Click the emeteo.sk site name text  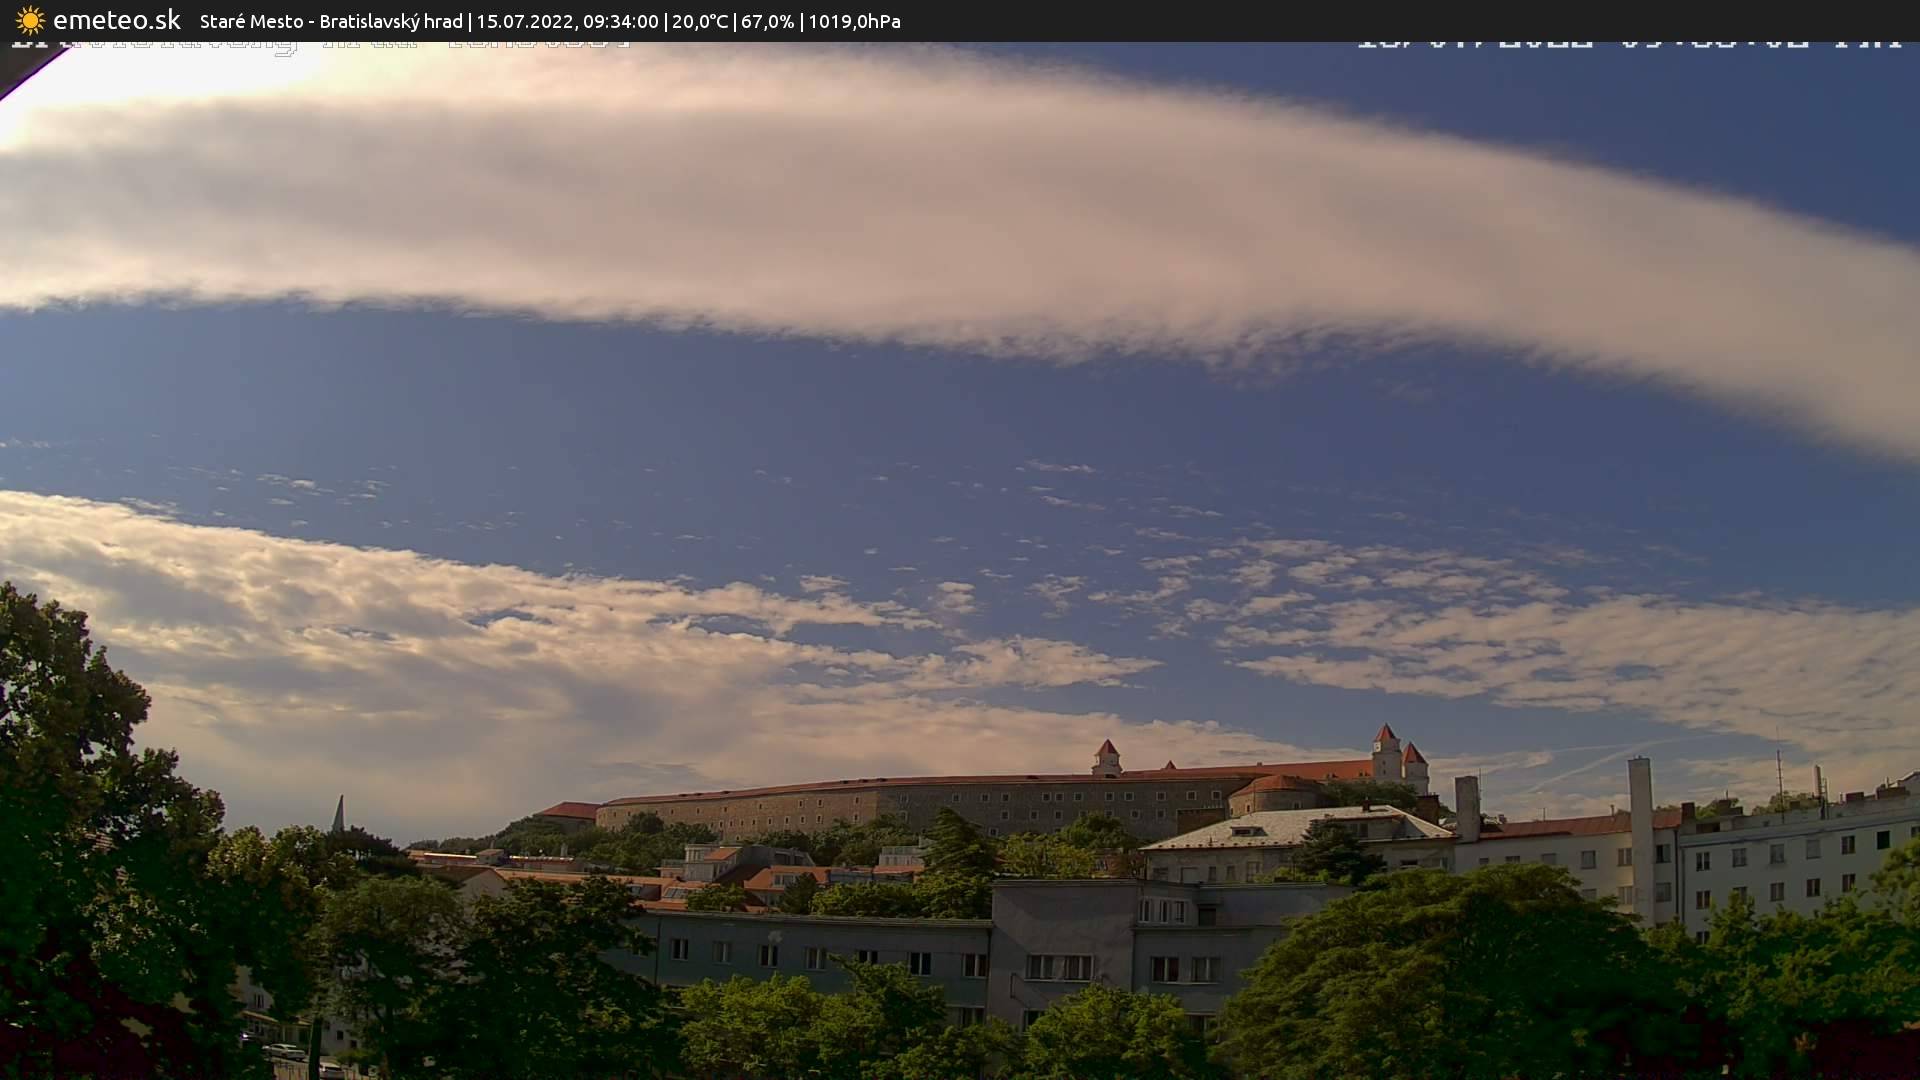(x=116, y=20)
